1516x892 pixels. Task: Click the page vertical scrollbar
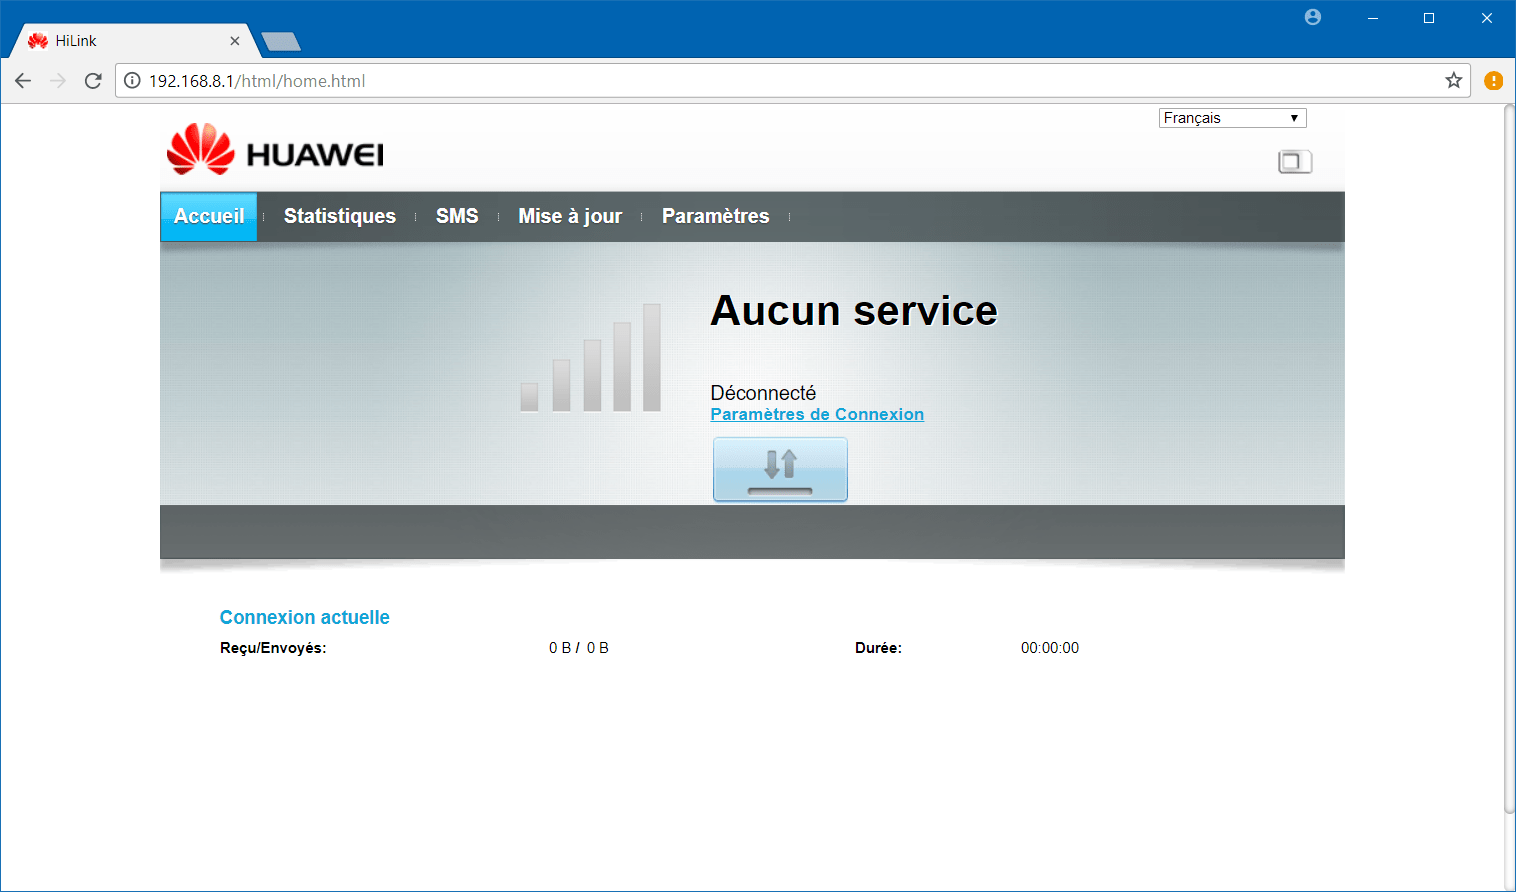1509,460
